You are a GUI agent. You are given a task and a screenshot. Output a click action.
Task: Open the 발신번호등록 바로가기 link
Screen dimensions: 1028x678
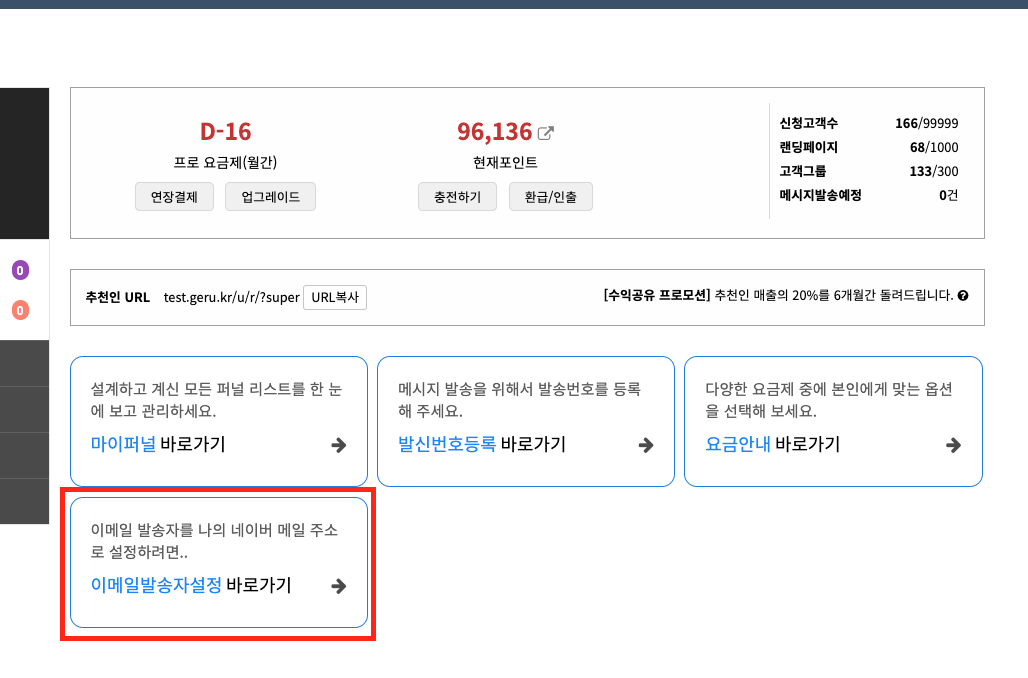pyautogui.click(x=482, y=444)
